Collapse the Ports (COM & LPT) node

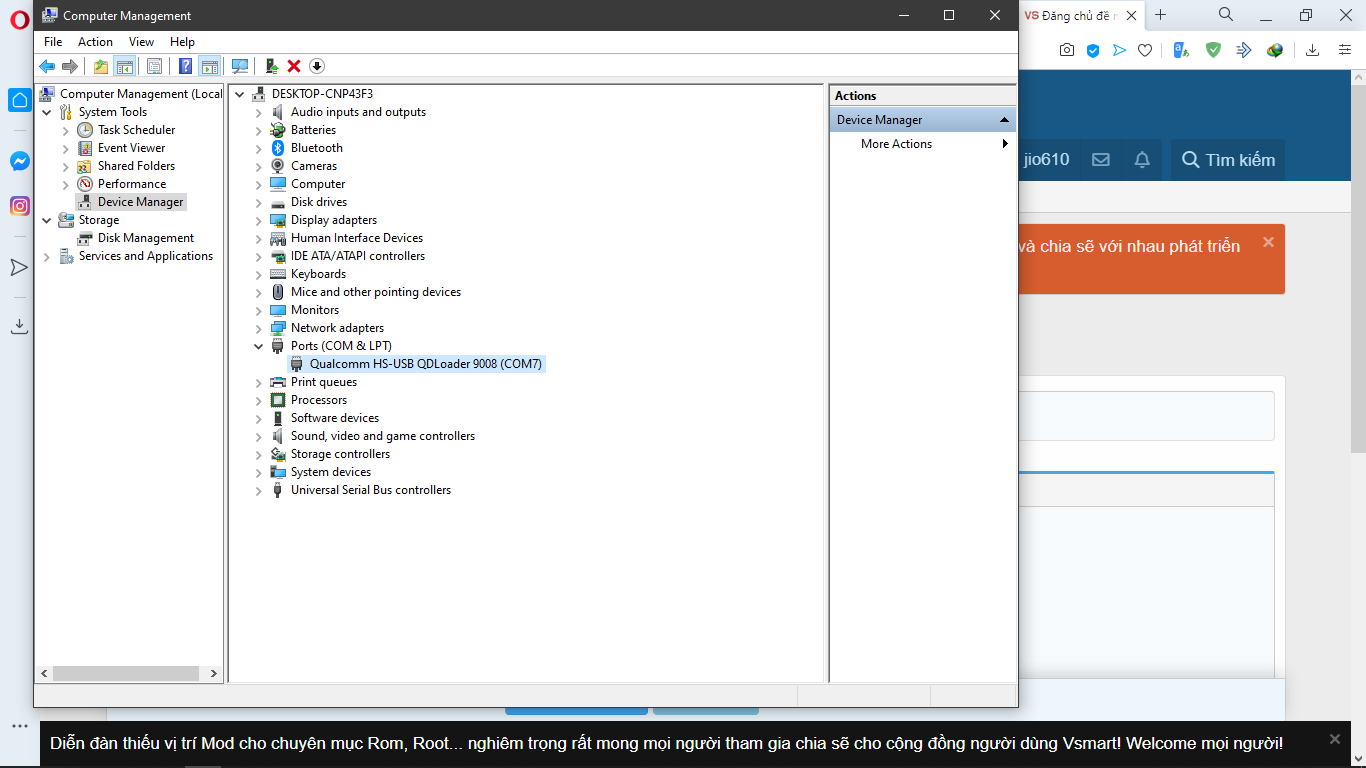click(x=258, y=346)
